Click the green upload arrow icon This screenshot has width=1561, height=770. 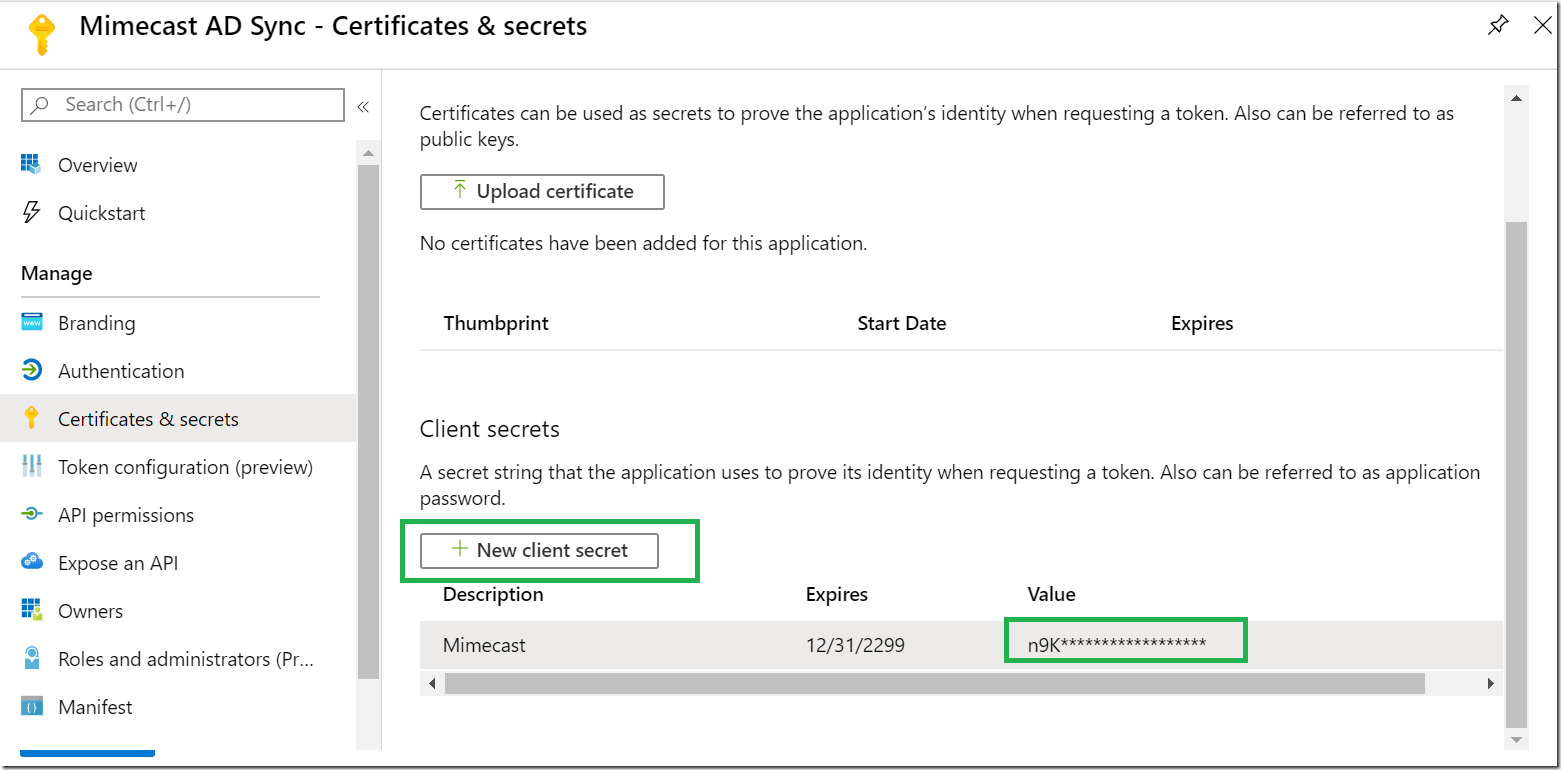460,190
